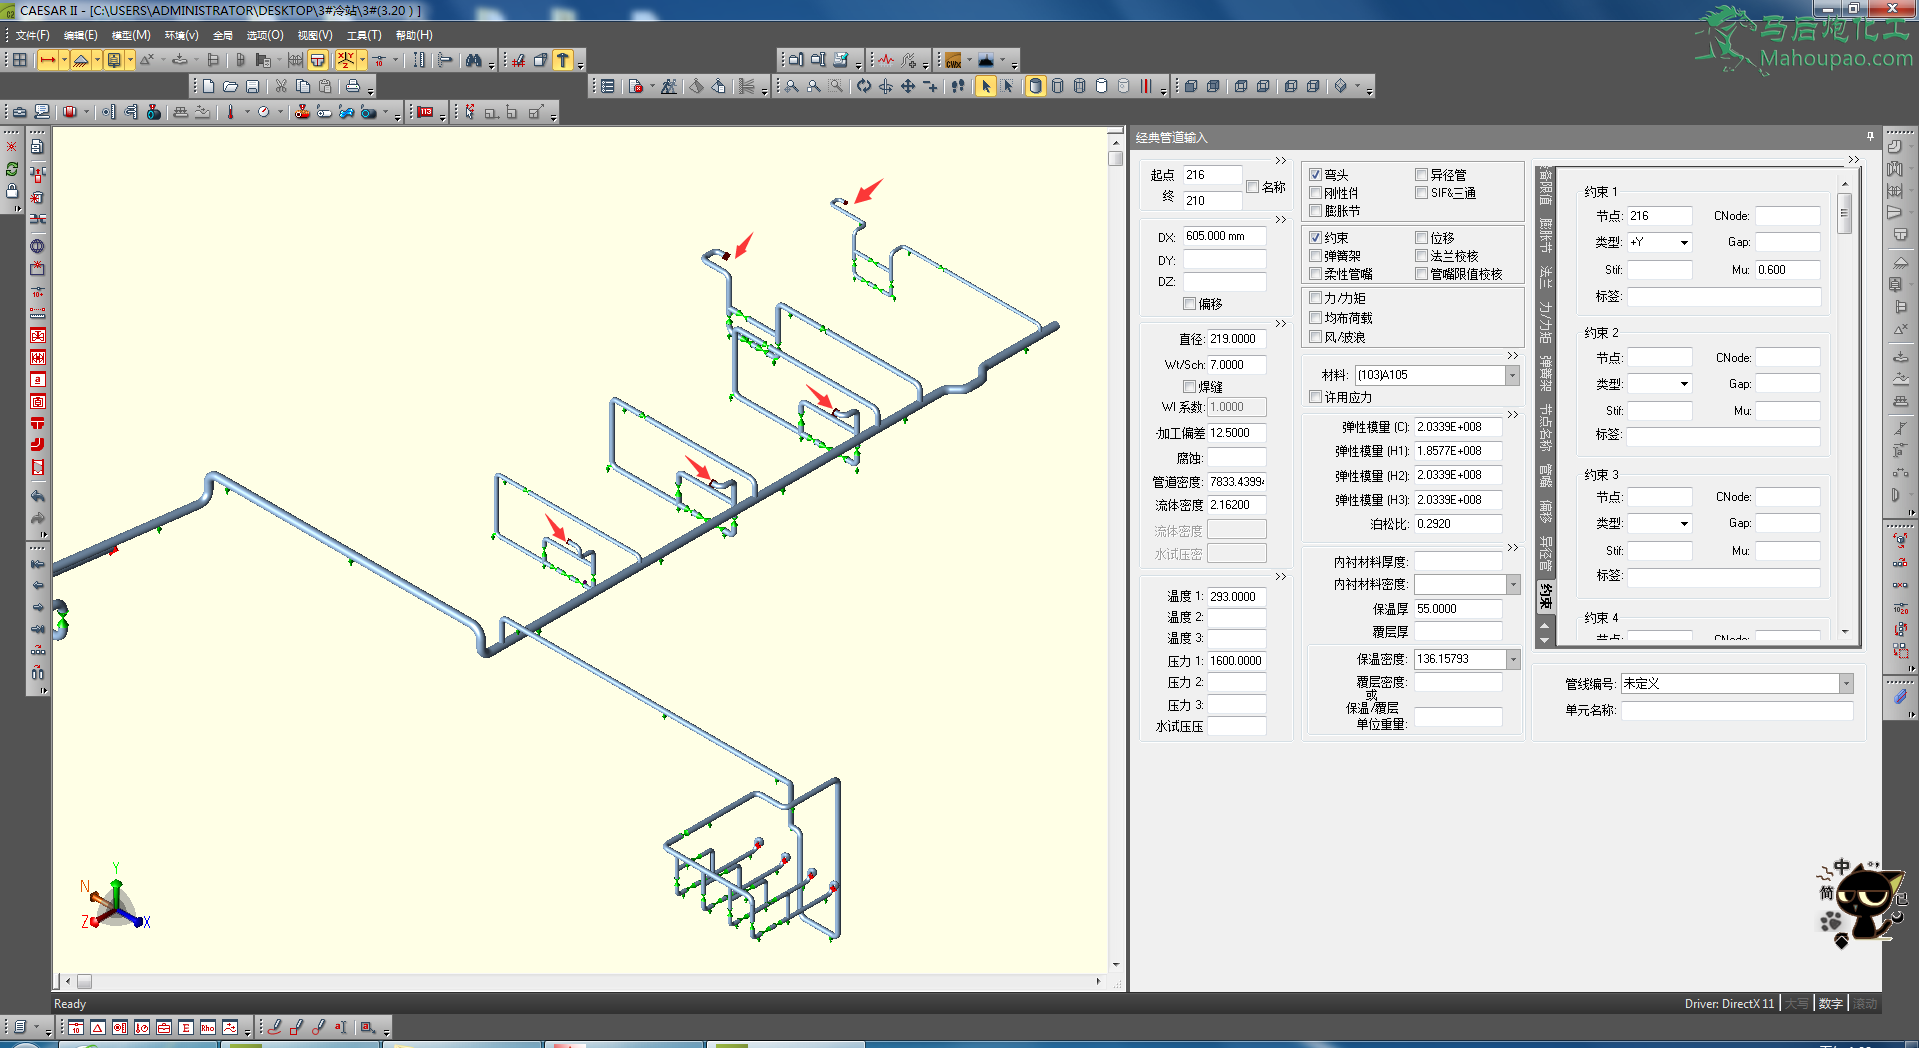The height and width of the screenshot is (1048, 1919).
Task: Check the 膨胀节 (Expansion Joint) checkbox
Action: coord(1316,211)
